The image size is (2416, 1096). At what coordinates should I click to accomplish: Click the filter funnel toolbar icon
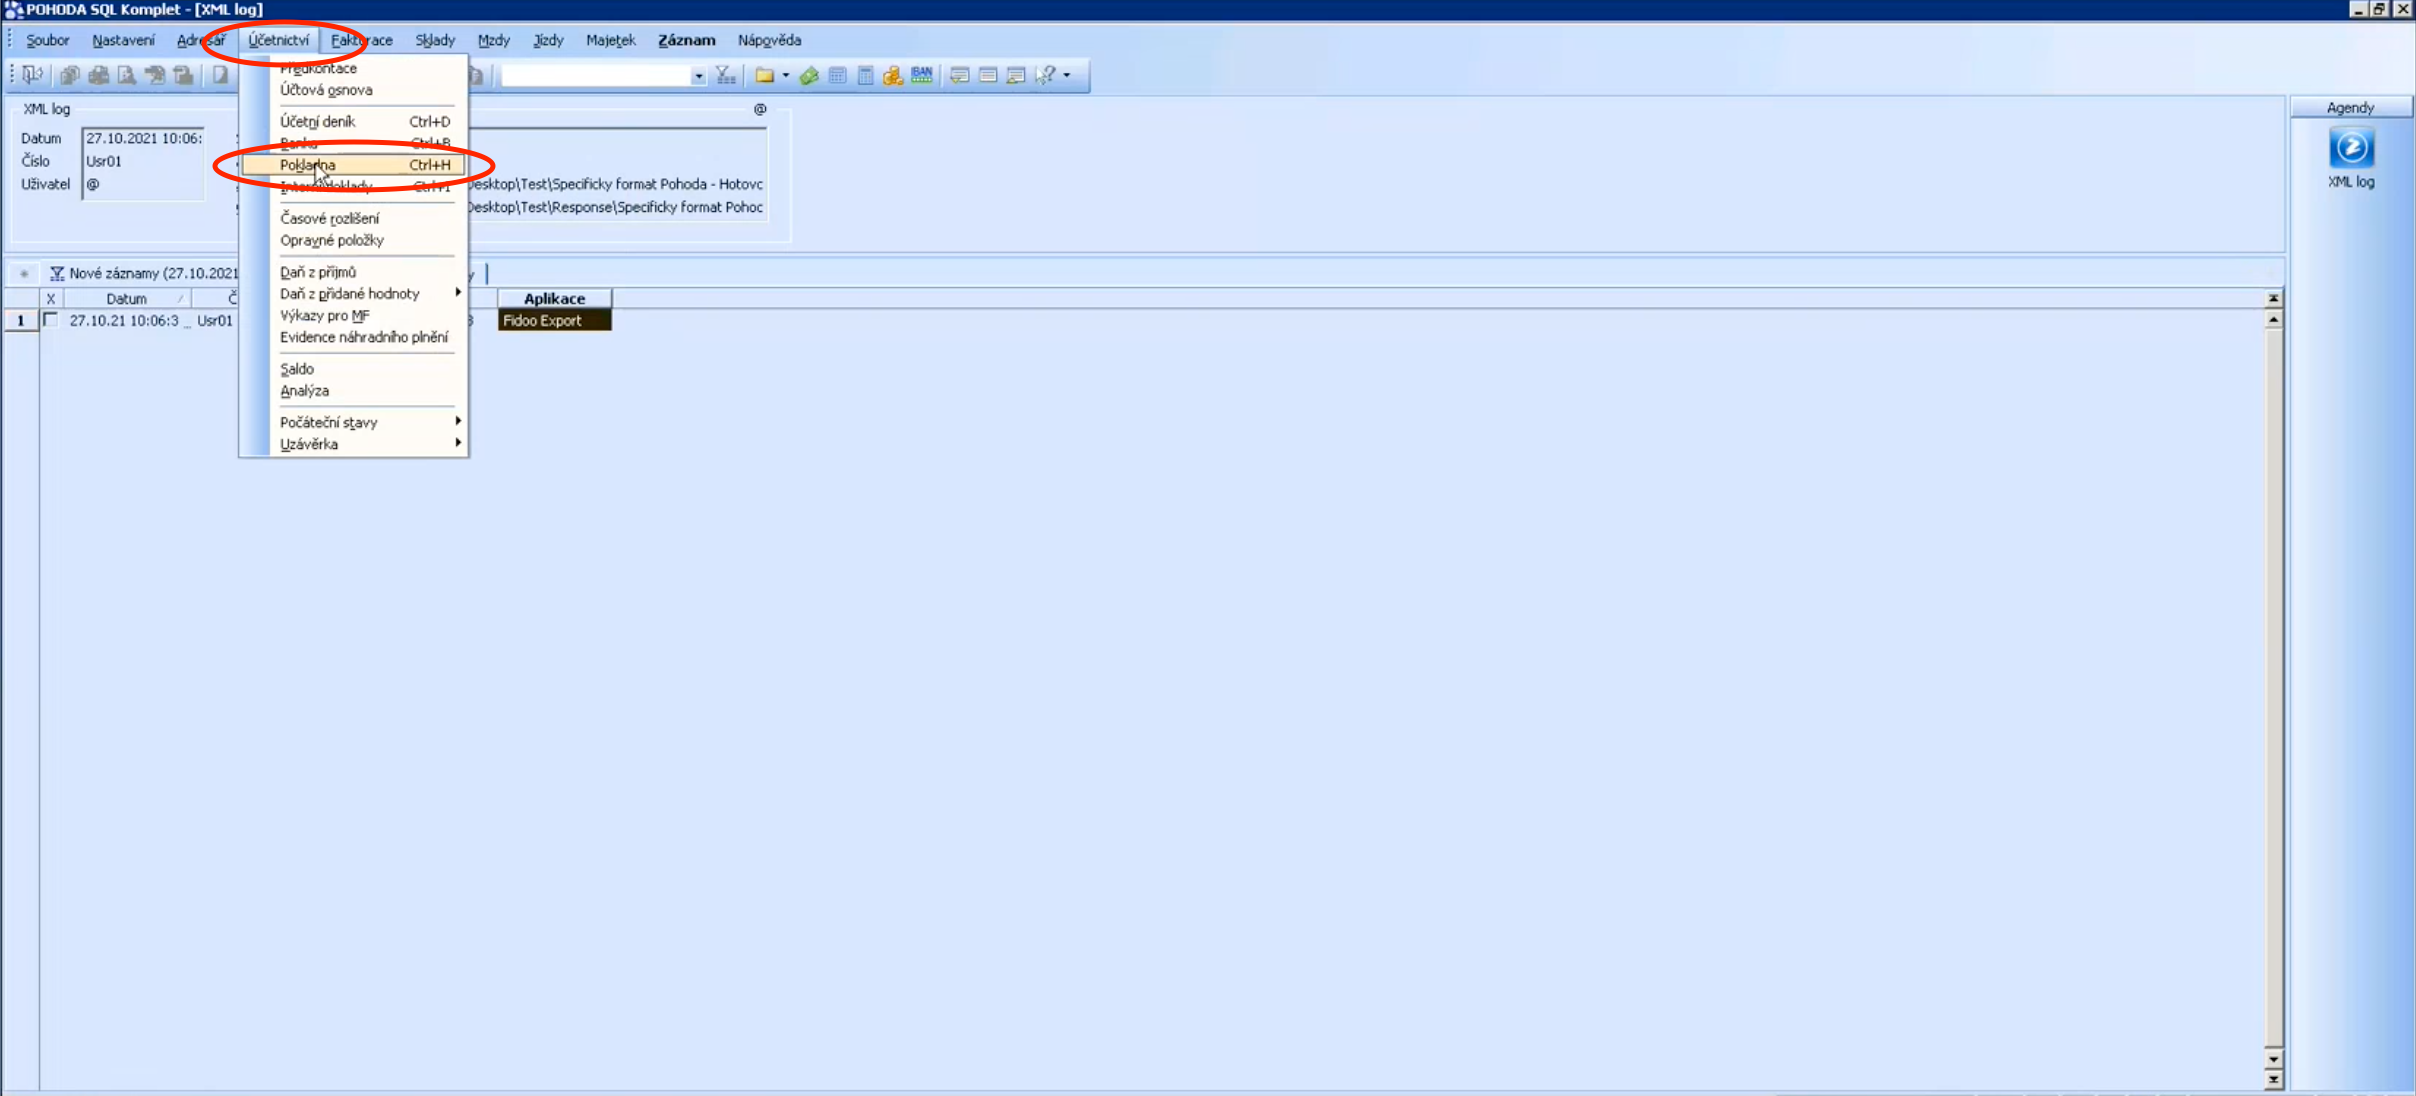point(726,75)
